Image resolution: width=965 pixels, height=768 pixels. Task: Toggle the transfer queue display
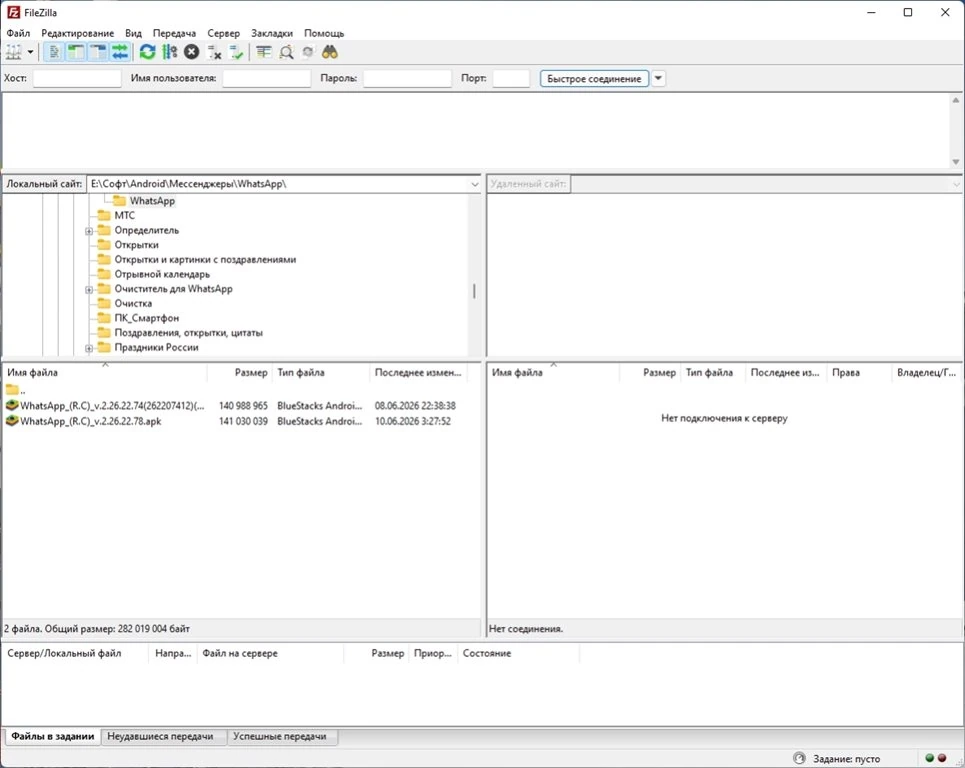tap(120, 52)
